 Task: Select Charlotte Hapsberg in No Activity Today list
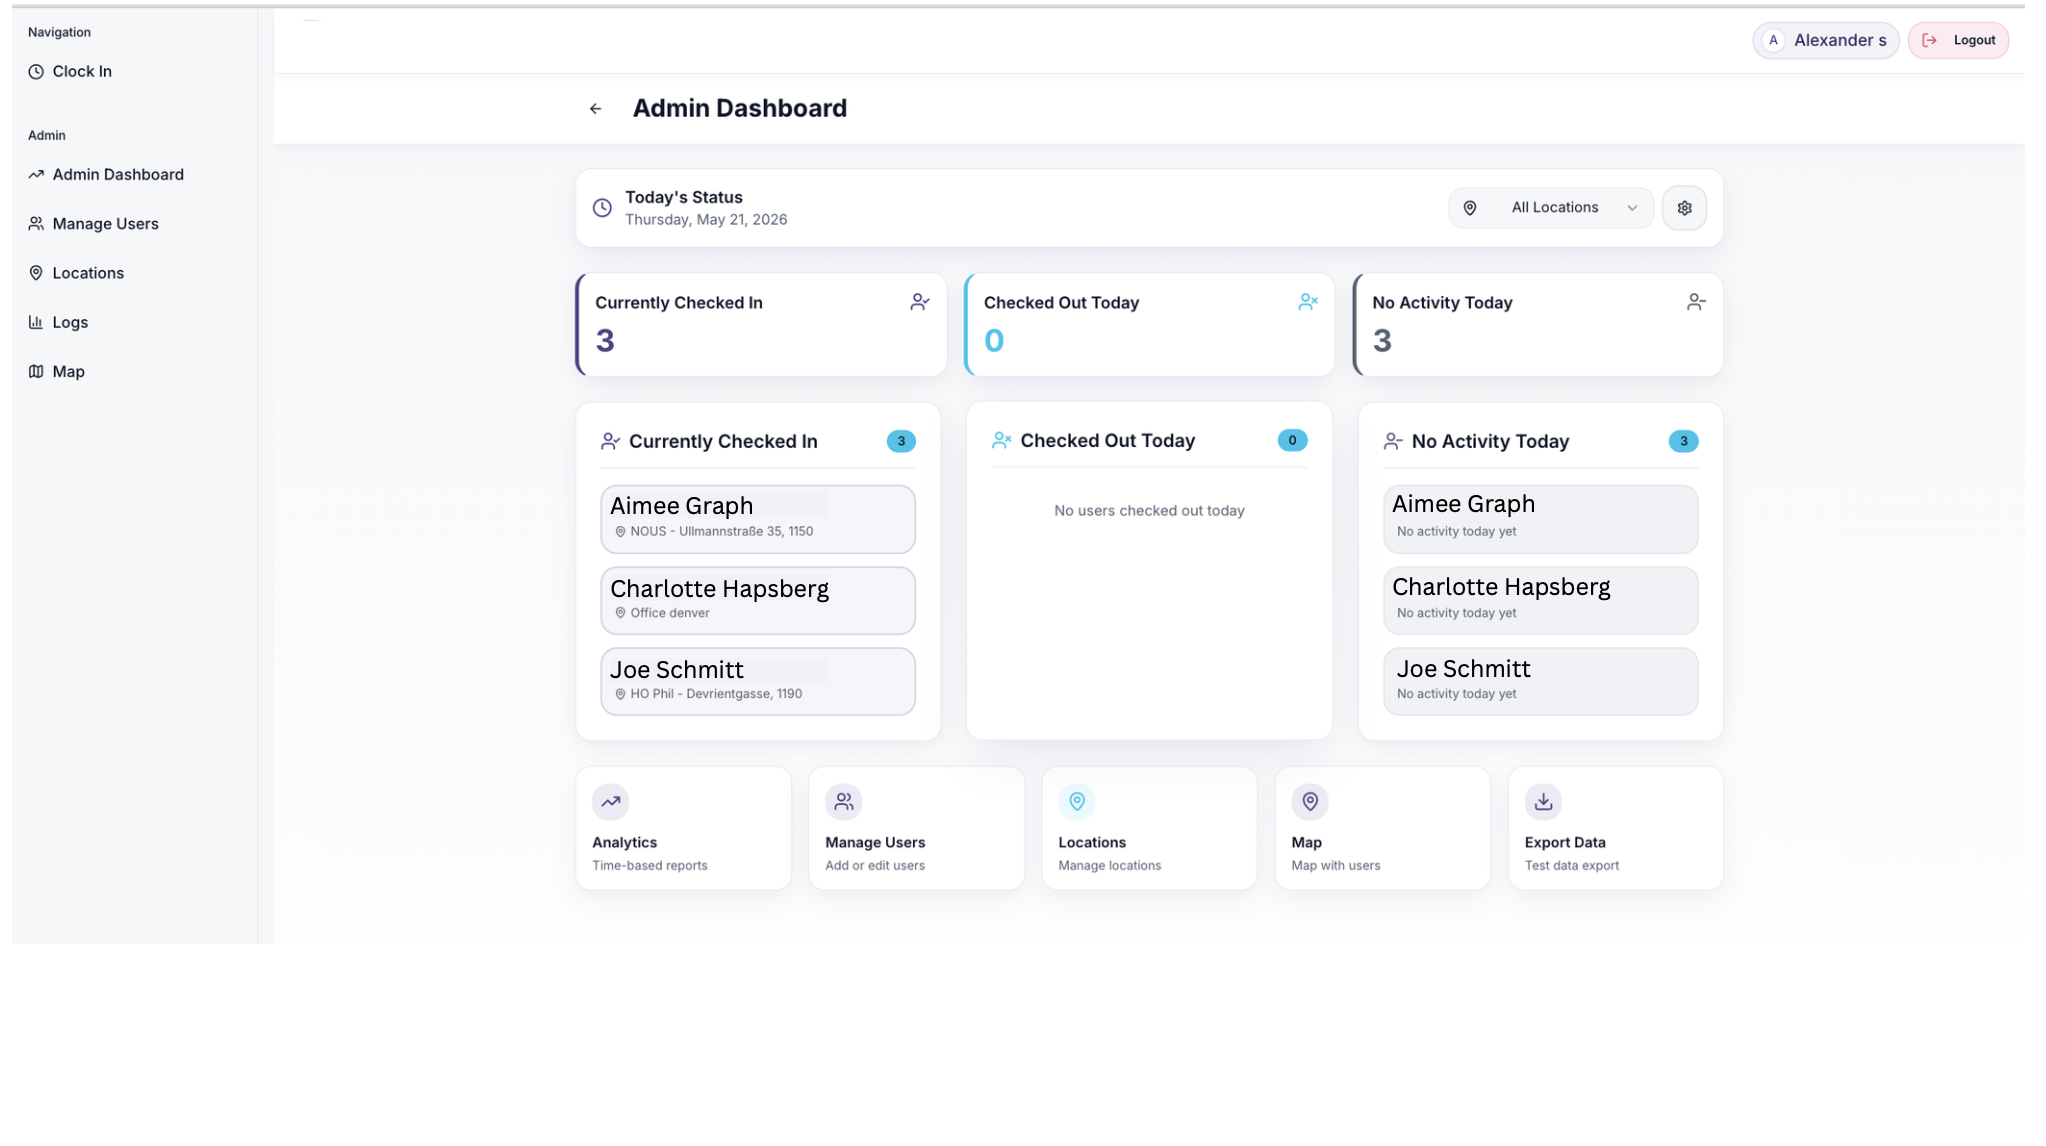pos(1540,601)
